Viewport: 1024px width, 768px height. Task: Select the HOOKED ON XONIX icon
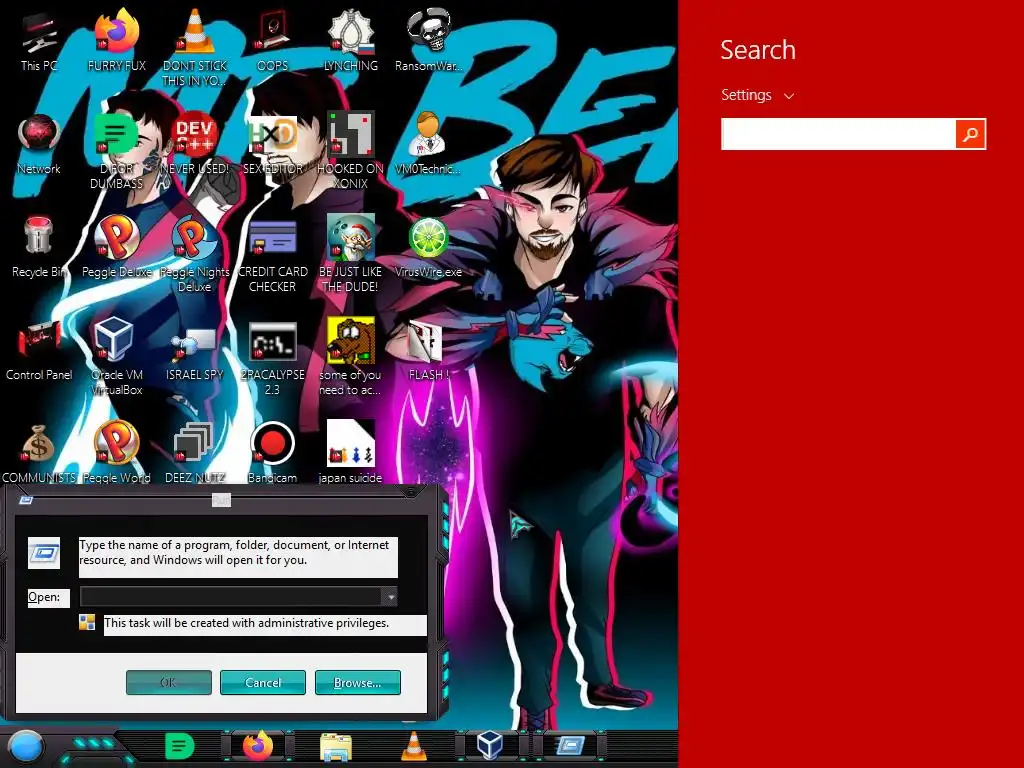click(x=351, y=150)
